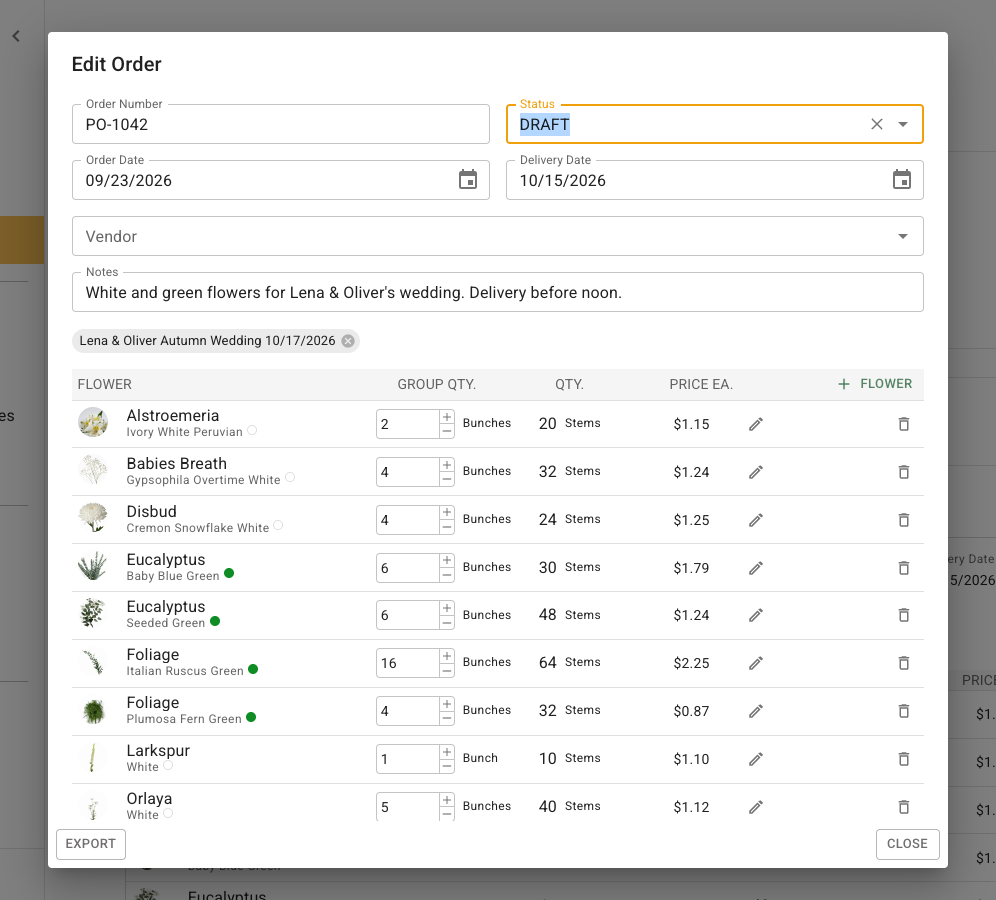Increase Eucalyptus Baby Blue group quantity
Image resolution: width=996 pixels, height=900 pixels.
pos(447,561)
